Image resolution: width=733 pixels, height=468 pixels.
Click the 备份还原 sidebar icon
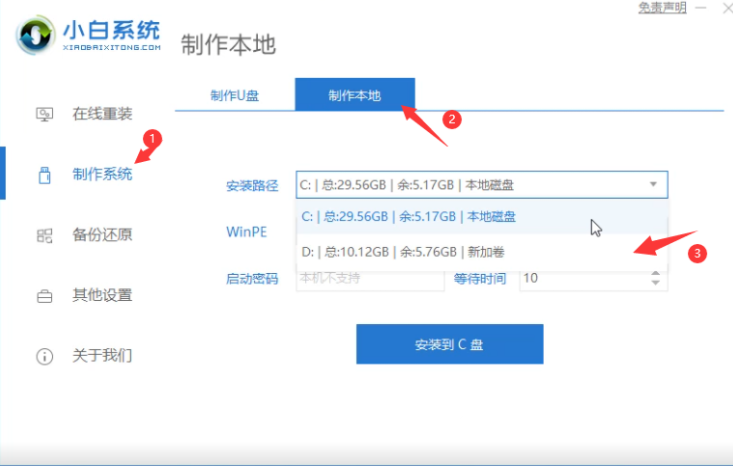45,236
